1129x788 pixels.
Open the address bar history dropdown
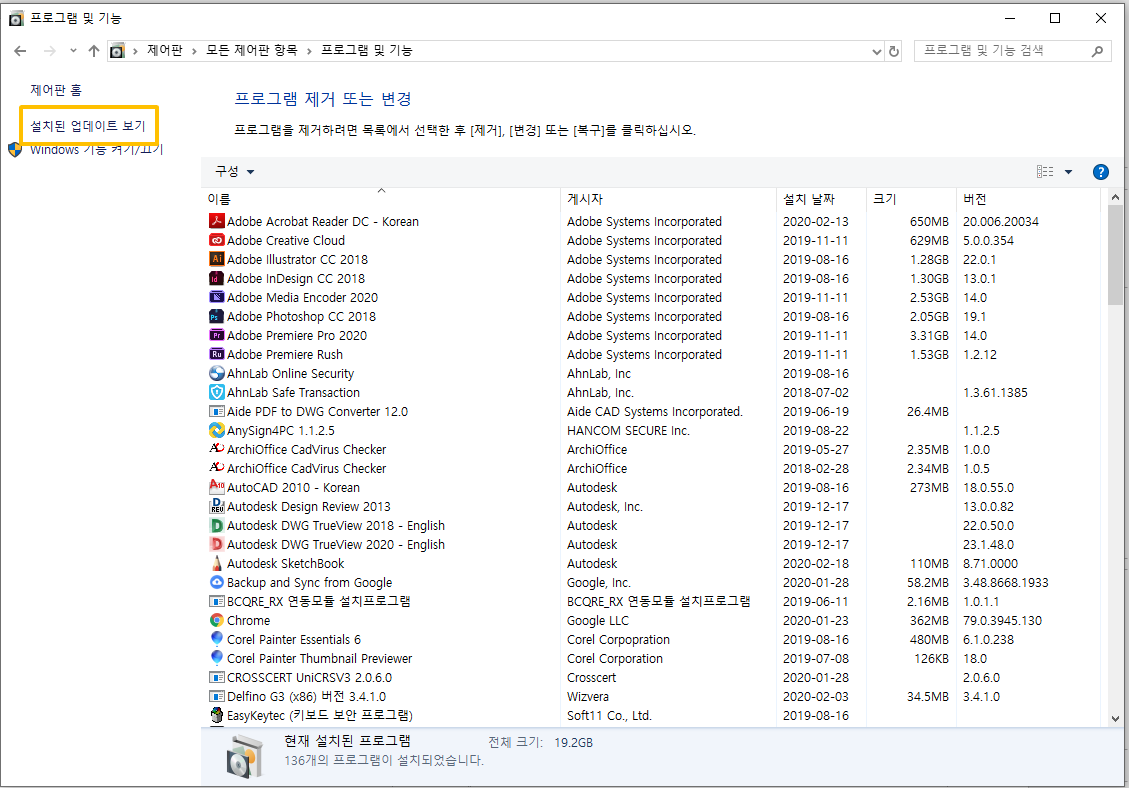[x=876, y=51]
